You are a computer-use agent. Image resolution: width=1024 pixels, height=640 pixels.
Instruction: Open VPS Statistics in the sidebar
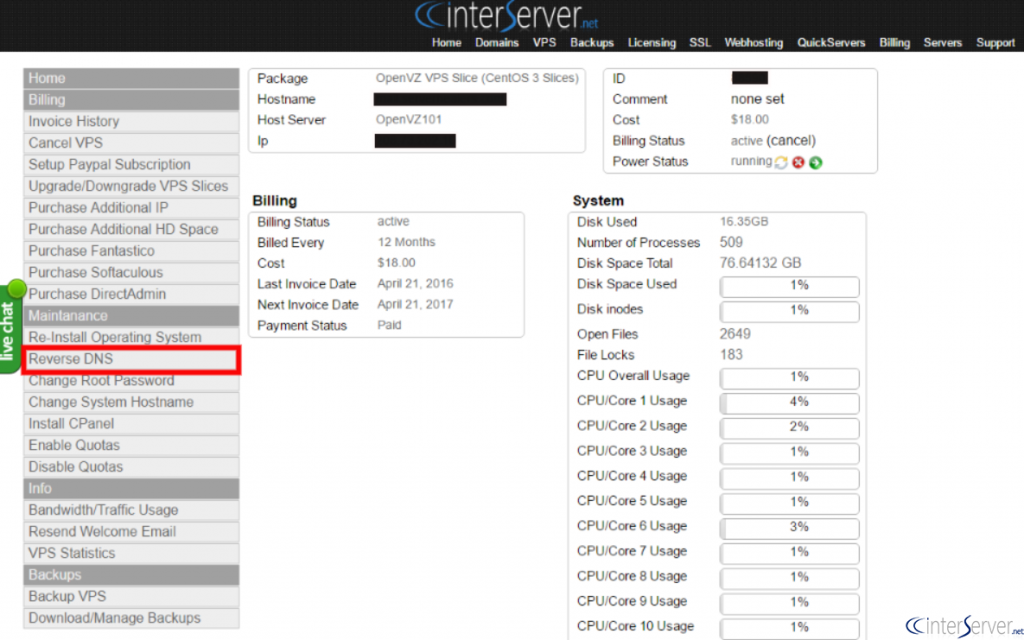pyautogui.click(x=131, y=553)
